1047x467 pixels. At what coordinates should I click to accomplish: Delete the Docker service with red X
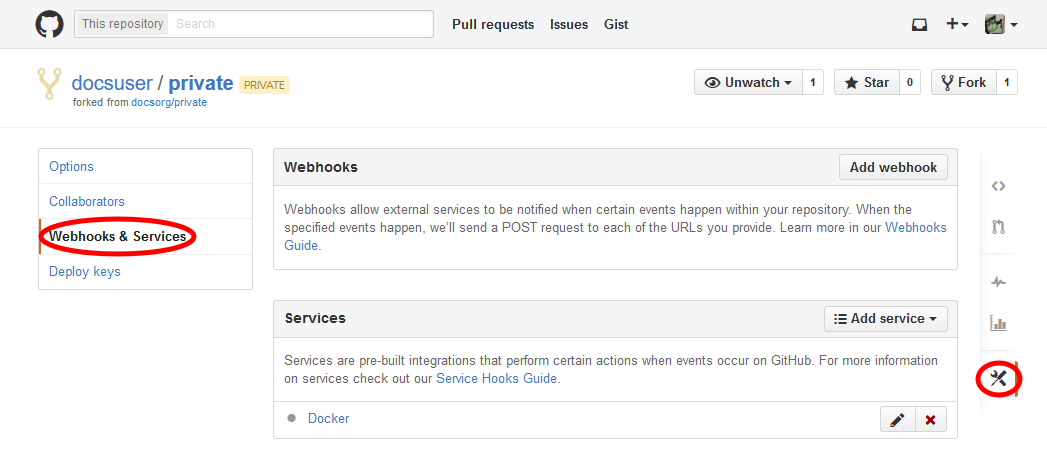pos(930,420)
